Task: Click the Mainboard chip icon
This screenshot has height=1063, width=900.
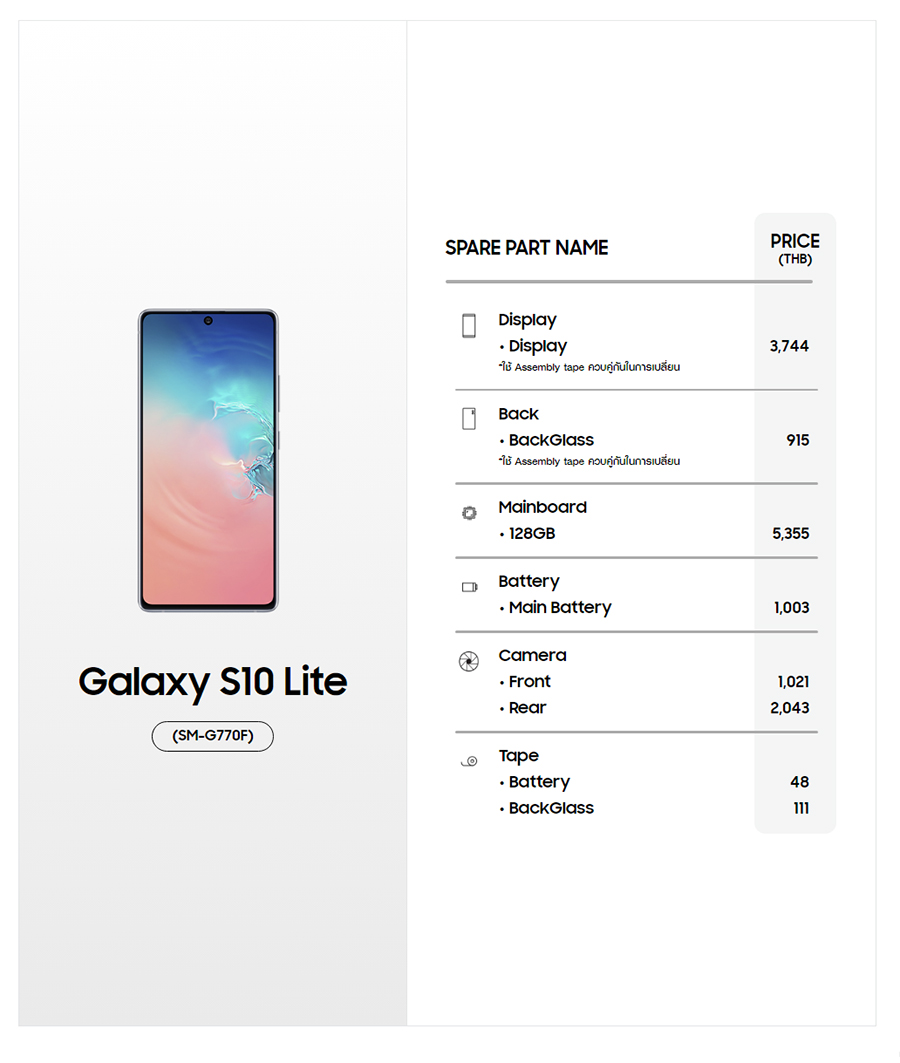Action: [x=469, y=513]
